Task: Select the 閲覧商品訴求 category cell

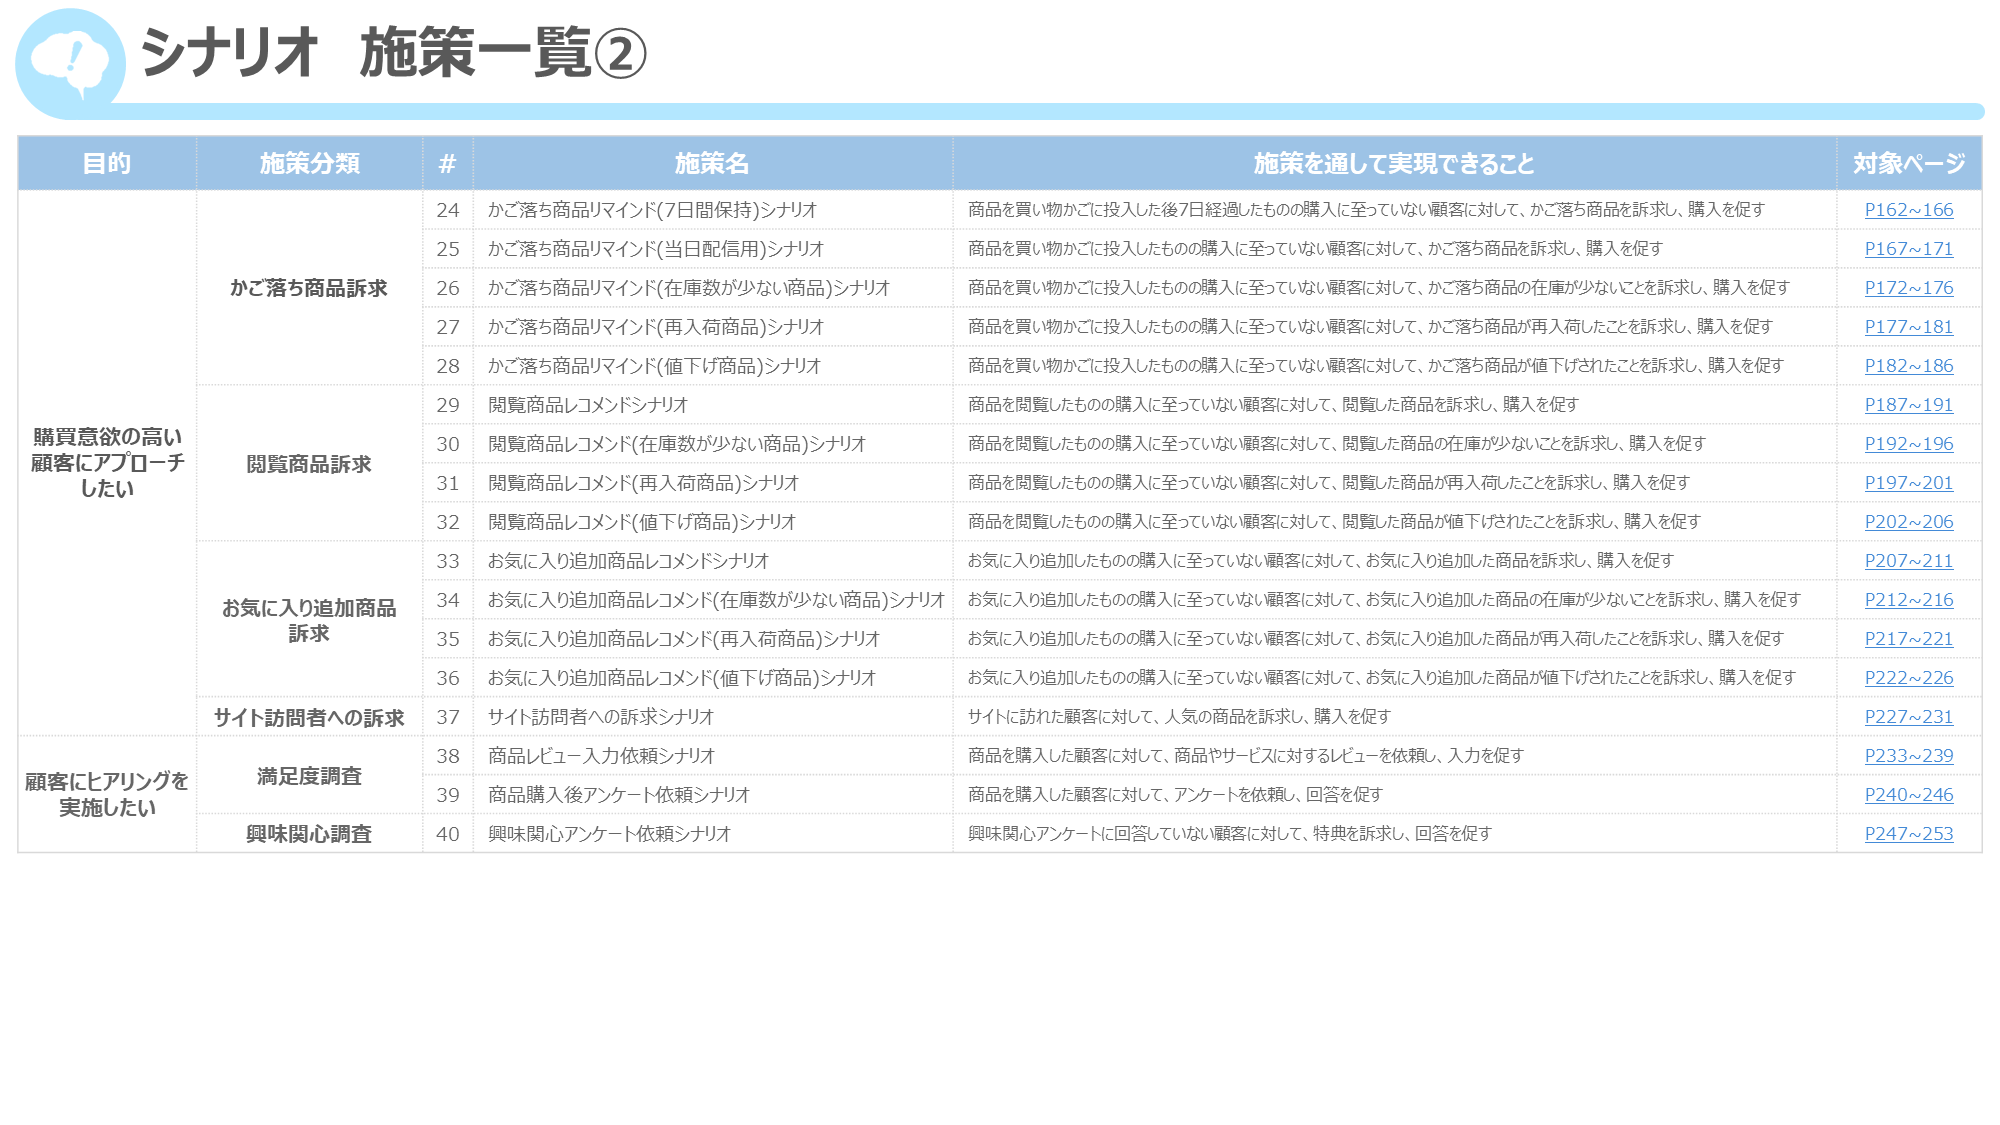Action: 309,464
